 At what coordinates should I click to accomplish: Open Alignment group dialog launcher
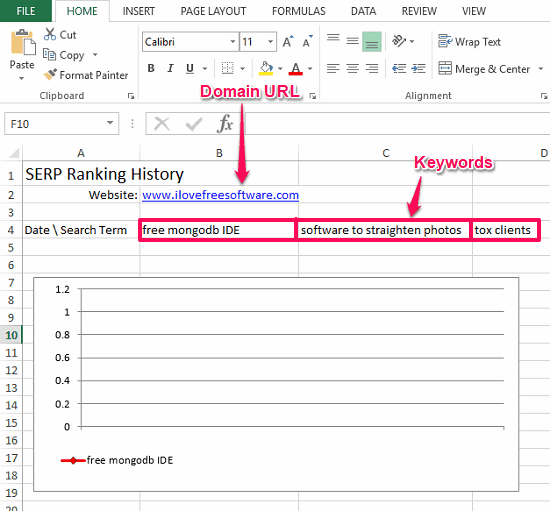click(x=544, y=96)
